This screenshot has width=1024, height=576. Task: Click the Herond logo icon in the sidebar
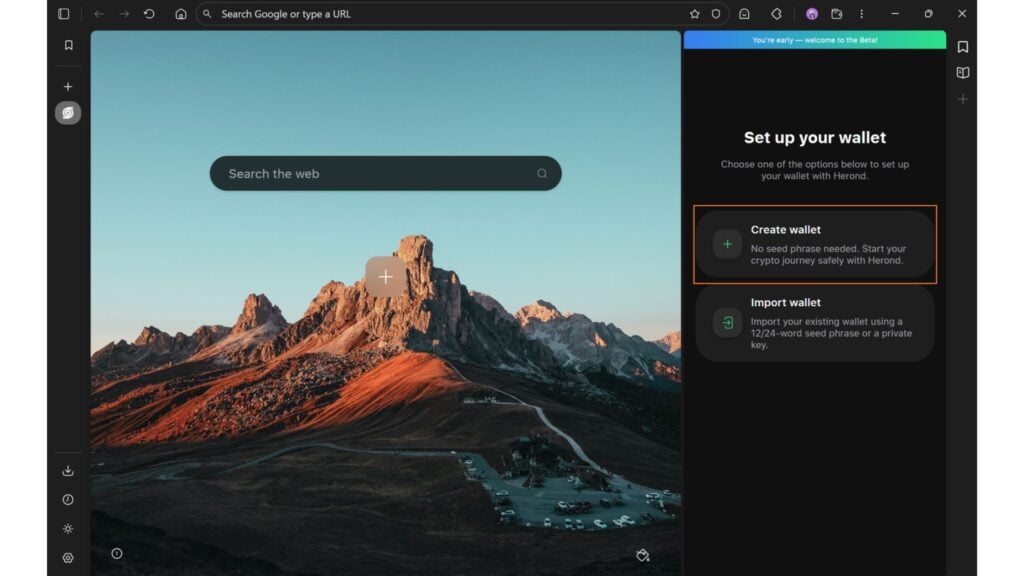click(x=67, y=112)
